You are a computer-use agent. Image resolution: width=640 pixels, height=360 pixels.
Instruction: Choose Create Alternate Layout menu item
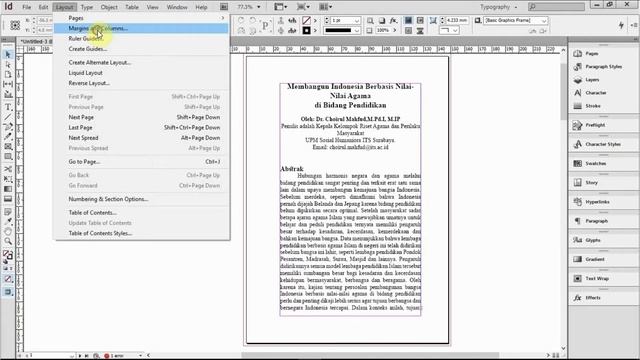(x=141, y=62)
